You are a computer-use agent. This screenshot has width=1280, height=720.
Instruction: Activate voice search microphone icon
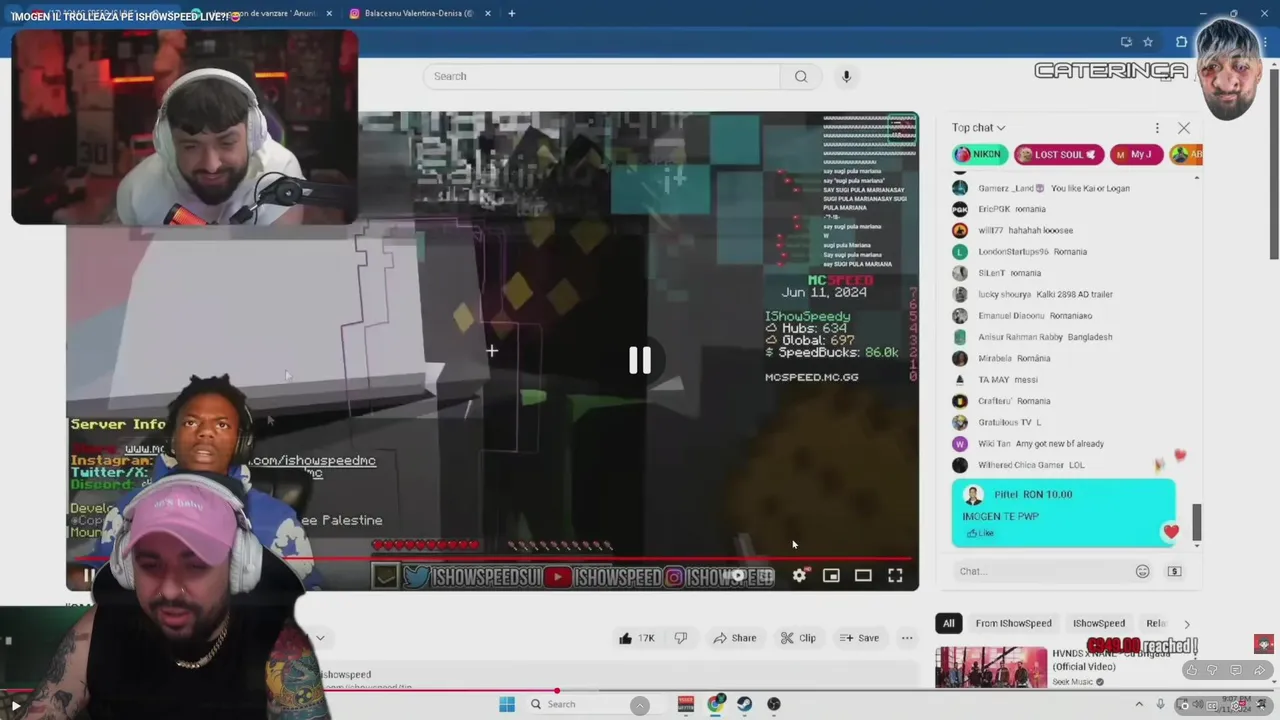[846, 76]
